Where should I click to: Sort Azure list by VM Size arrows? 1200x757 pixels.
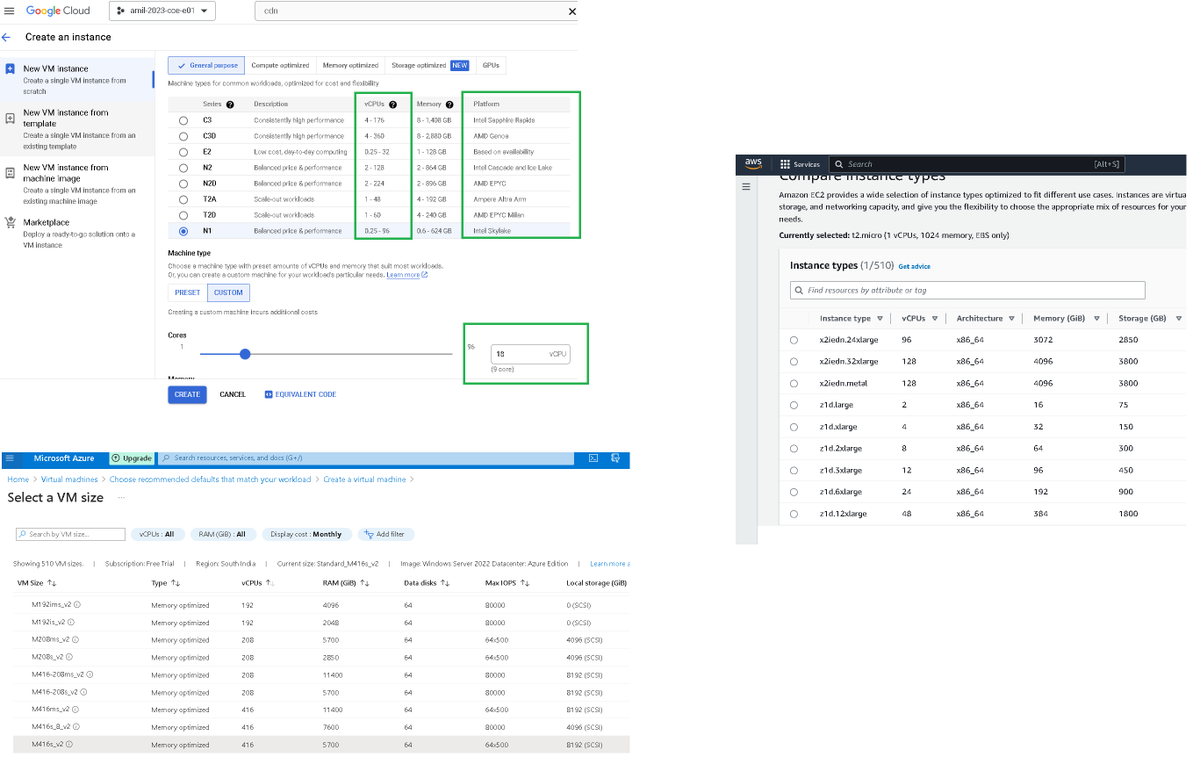point(52,582)
